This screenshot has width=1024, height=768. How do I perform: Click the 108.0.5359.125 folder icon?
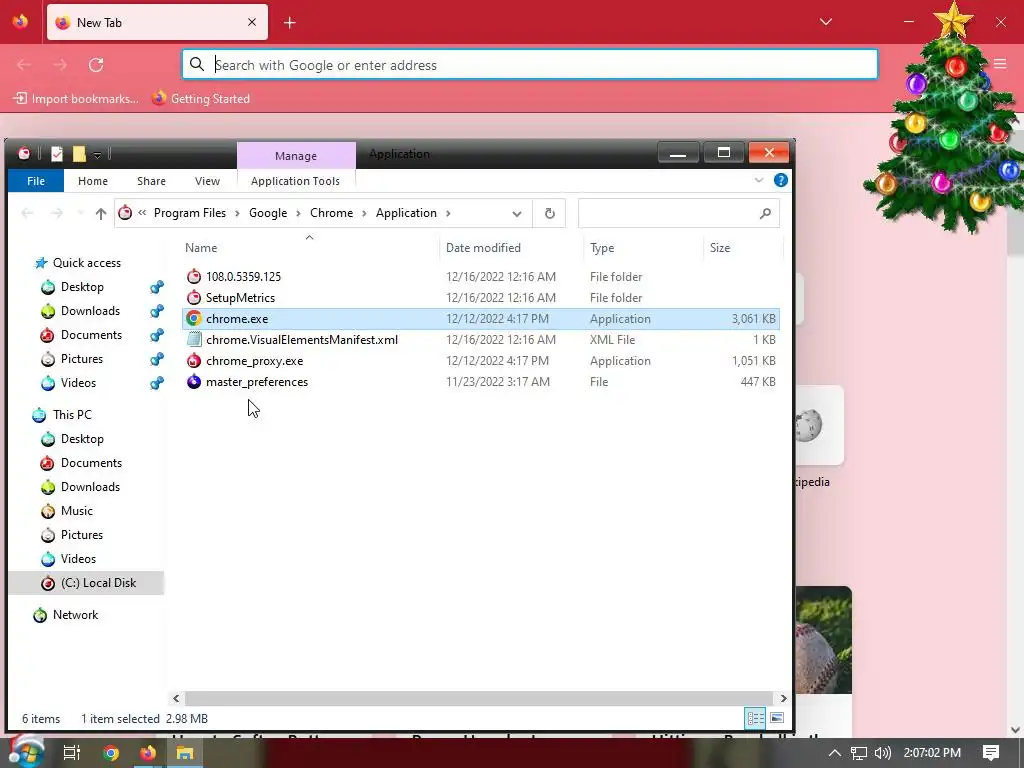[x=194, y=276]
